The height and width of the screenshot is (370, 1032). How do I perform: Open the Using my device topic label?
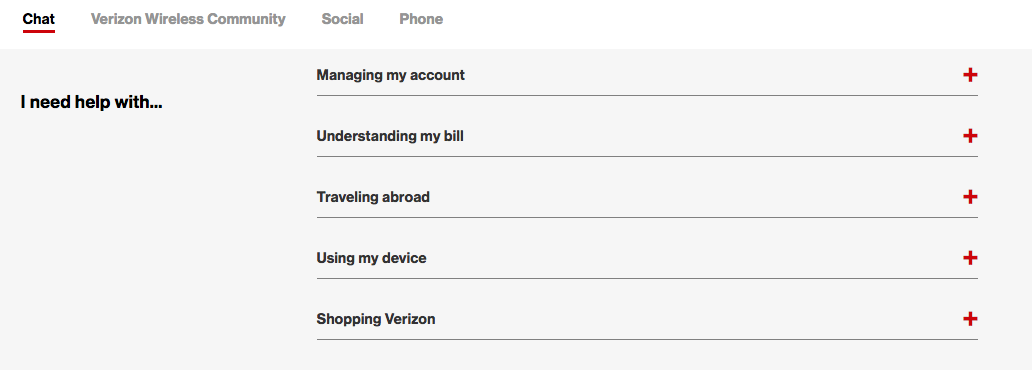click(371, 258)
